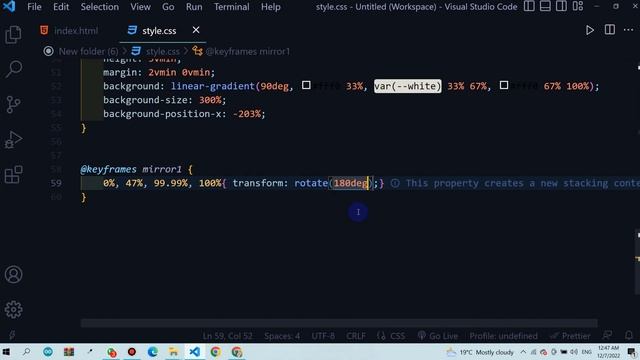Viewport: 640px width, 360px height.
Task: Click the taskbar volume icon
Action: 574,352
